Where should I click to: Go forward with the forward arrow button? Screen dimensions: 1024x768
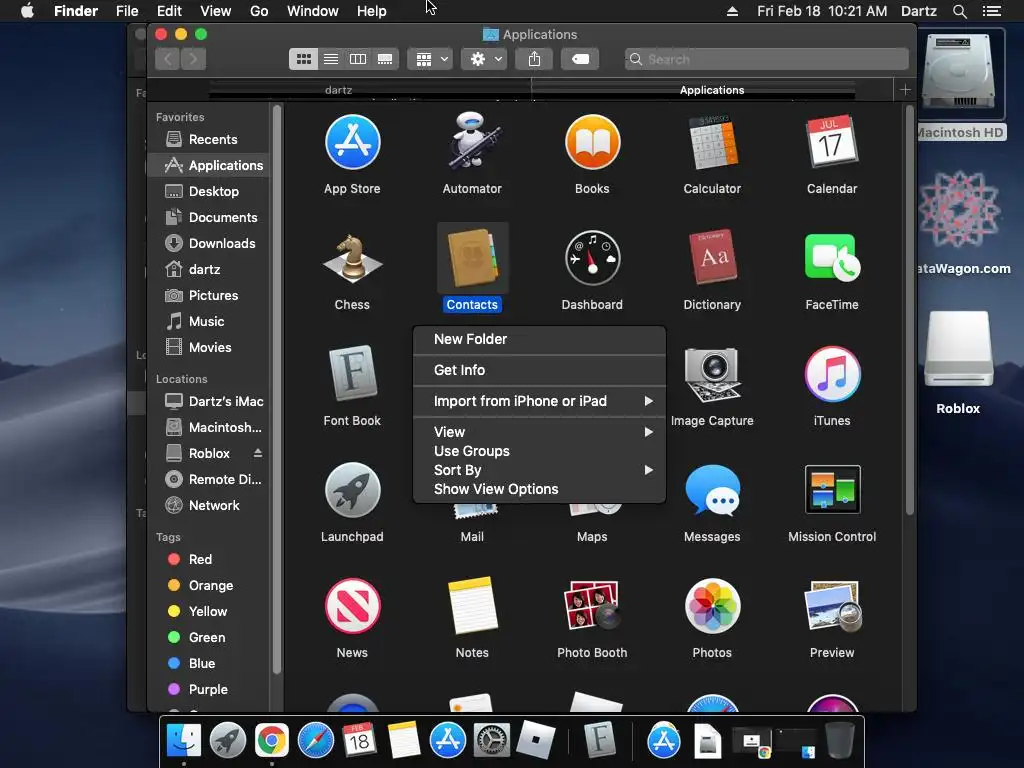click(193, 59)
